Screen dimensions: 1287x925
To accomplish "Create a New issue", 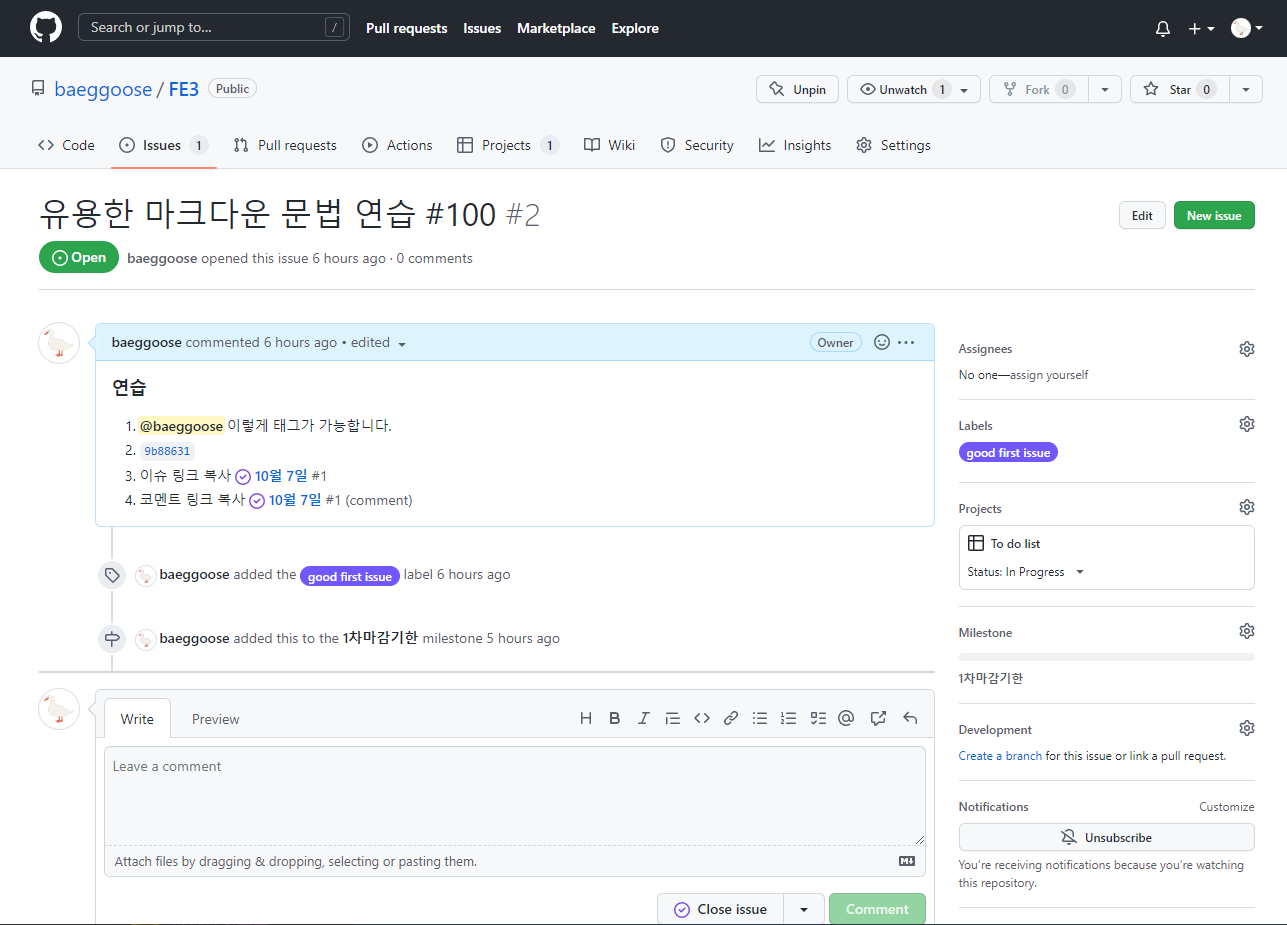I will [1214, 215].
